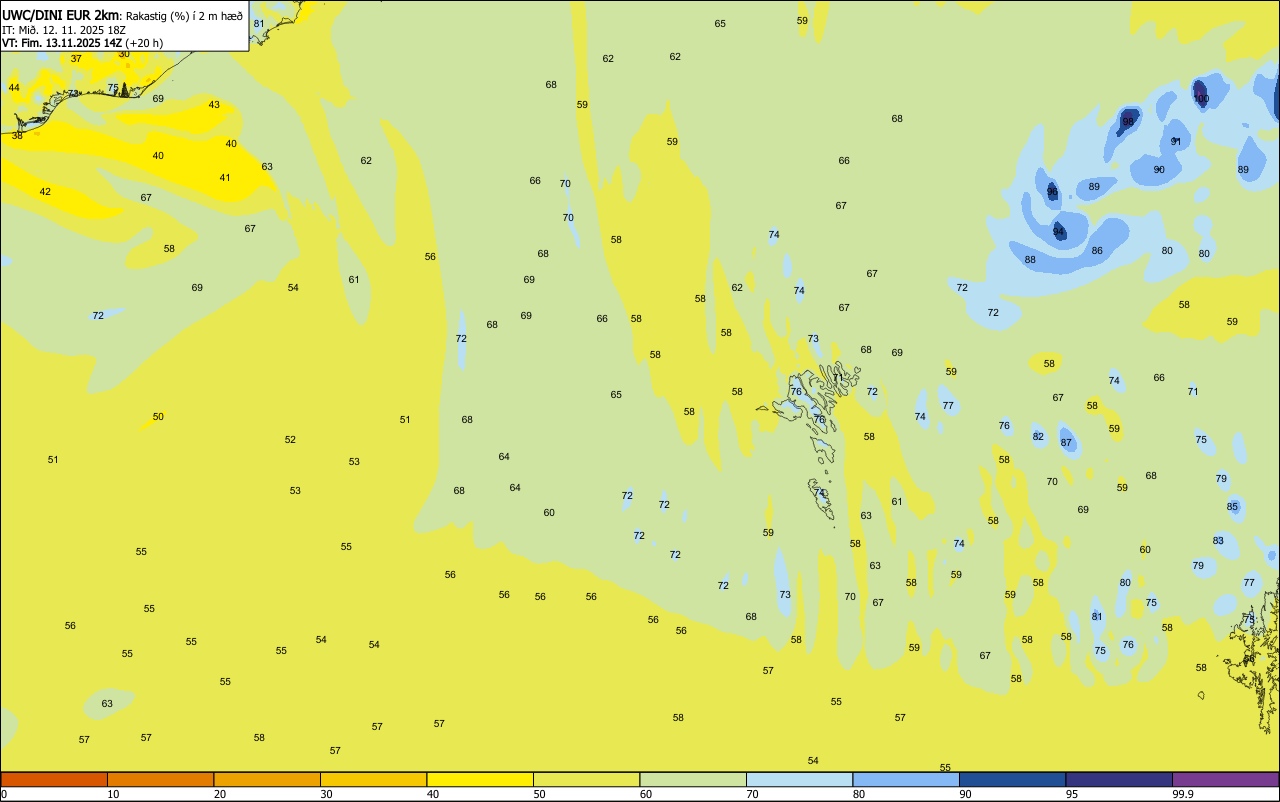Viewport: 1280px width, 802px height.
Task: Click the map value 42
Action: pos(45,192)
